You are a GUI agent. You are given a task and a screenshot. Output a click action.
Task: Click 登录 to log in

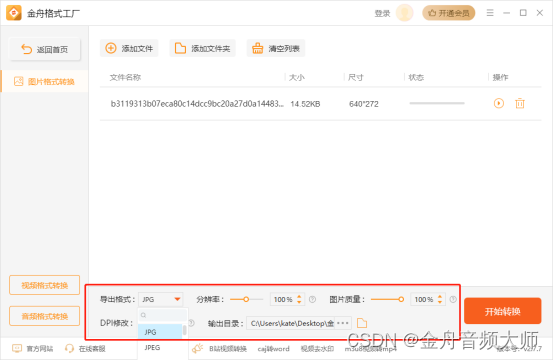382,13
